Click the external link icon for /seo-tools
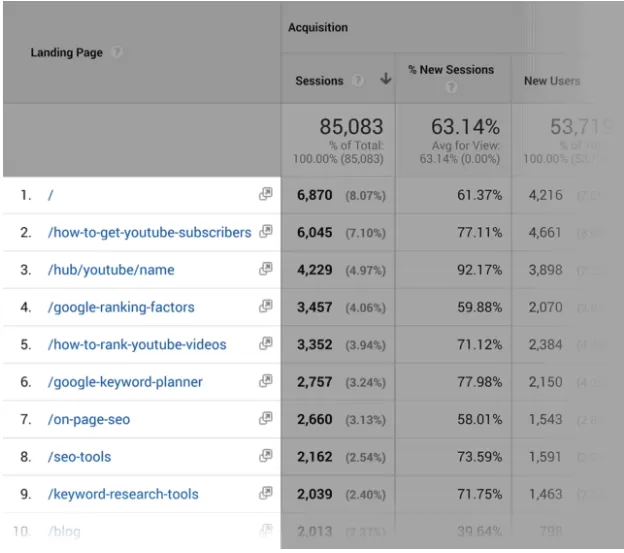 coord(265,456)
